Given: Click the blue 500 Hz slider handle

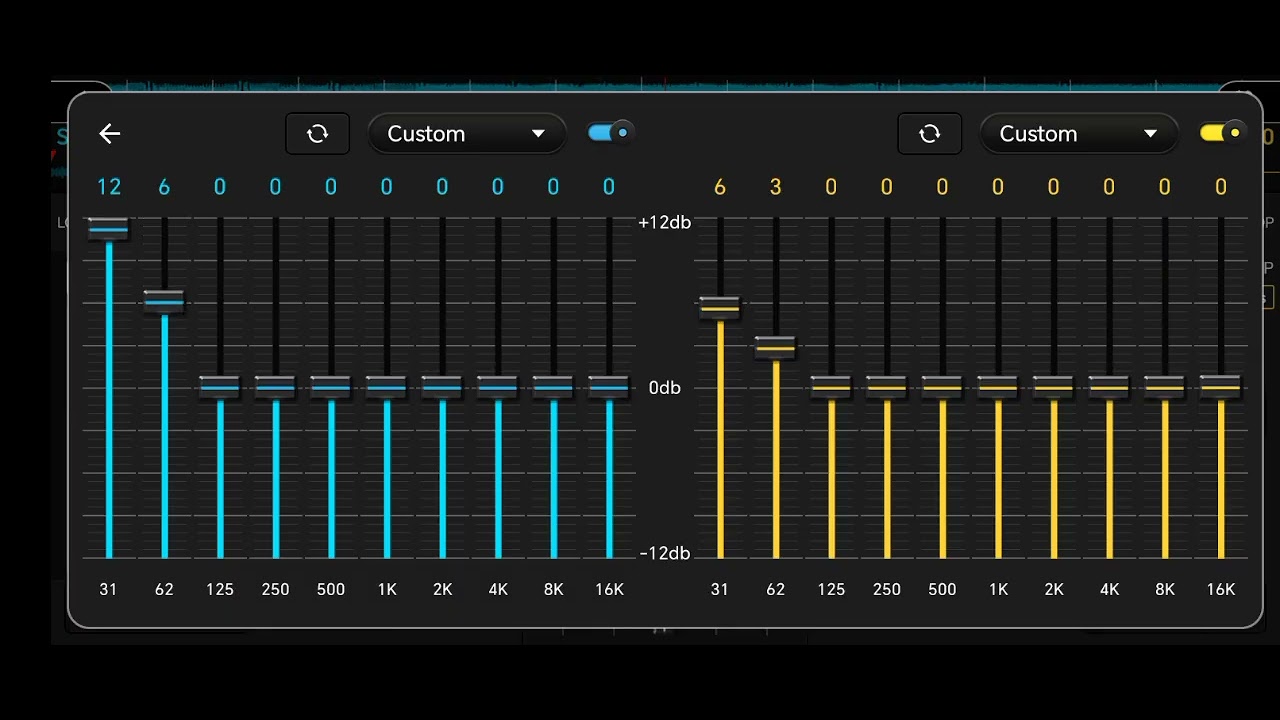Looking at the screenshot, I should (331, 387).
